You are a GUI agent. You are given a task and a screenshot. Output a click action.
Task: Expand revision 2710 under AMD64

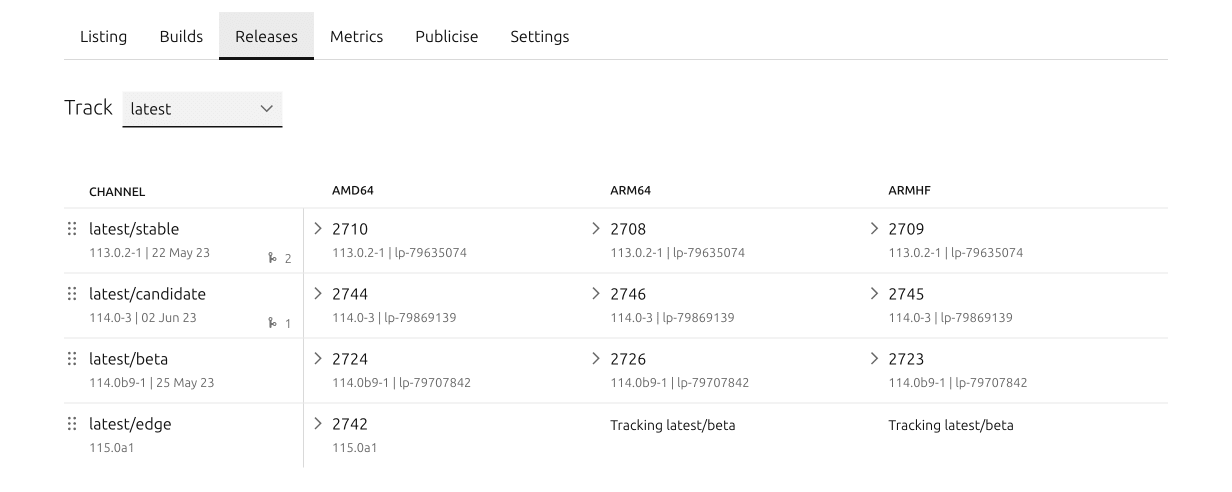point(319,229)
